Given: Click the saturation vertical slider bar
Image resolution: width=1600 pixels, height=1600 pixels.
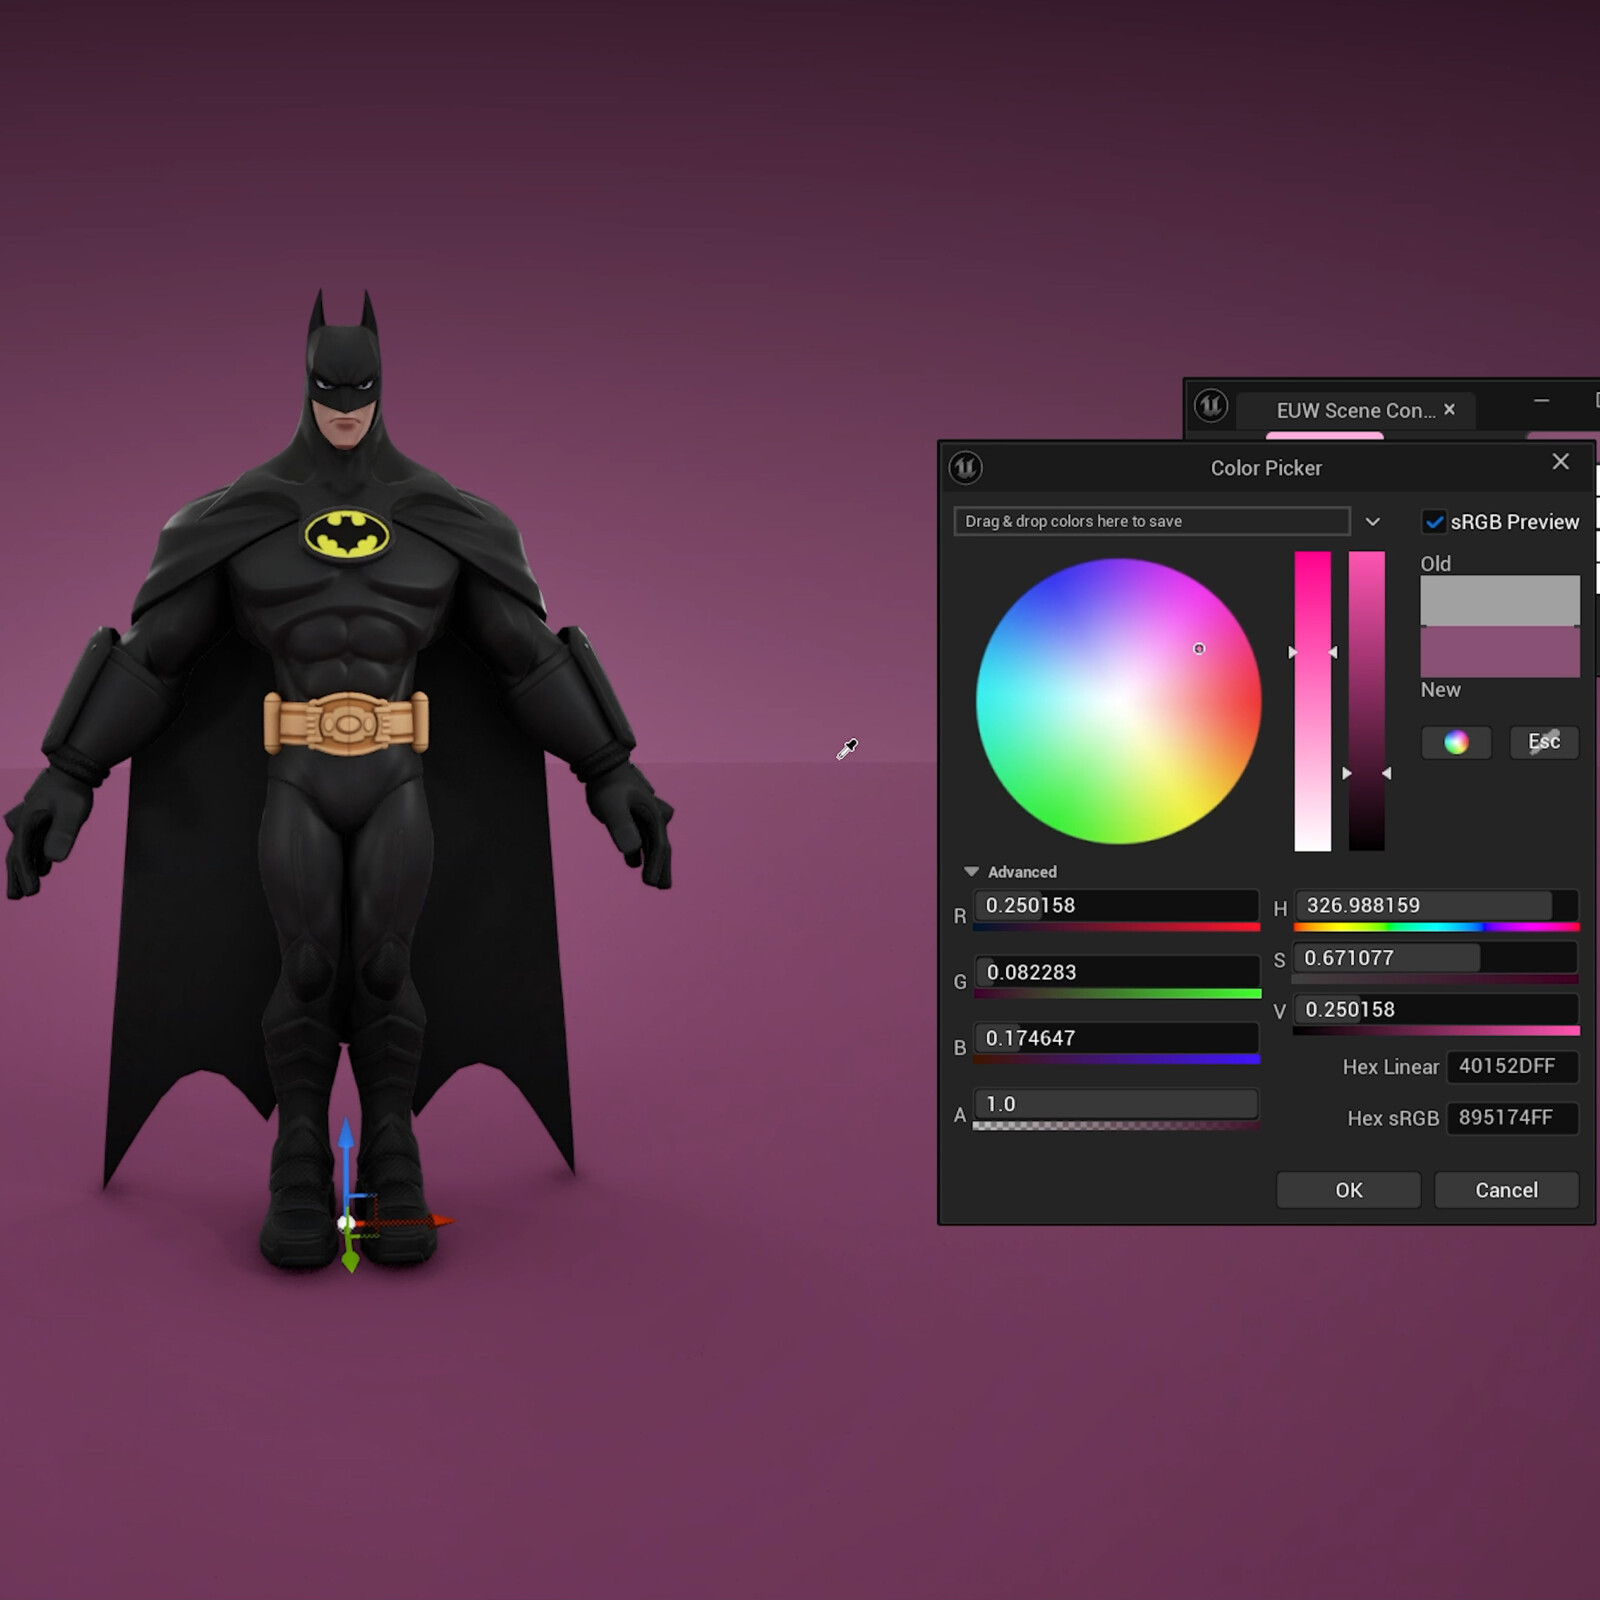Looking at the screenshot, I should pos(1312,701).
